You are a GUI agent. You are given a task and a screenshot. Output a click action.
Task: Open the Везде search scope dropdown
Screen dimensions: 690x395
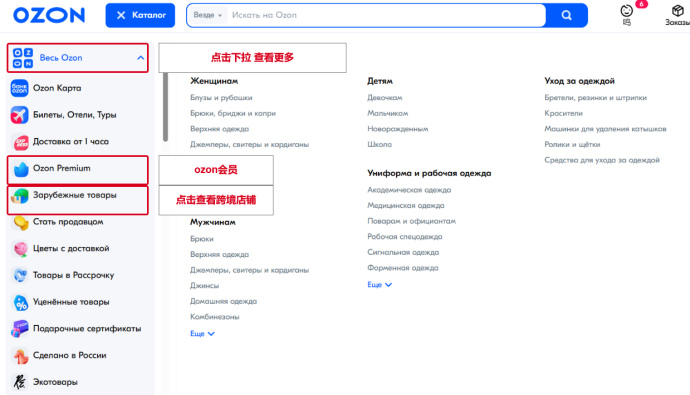tap(208, 15)
